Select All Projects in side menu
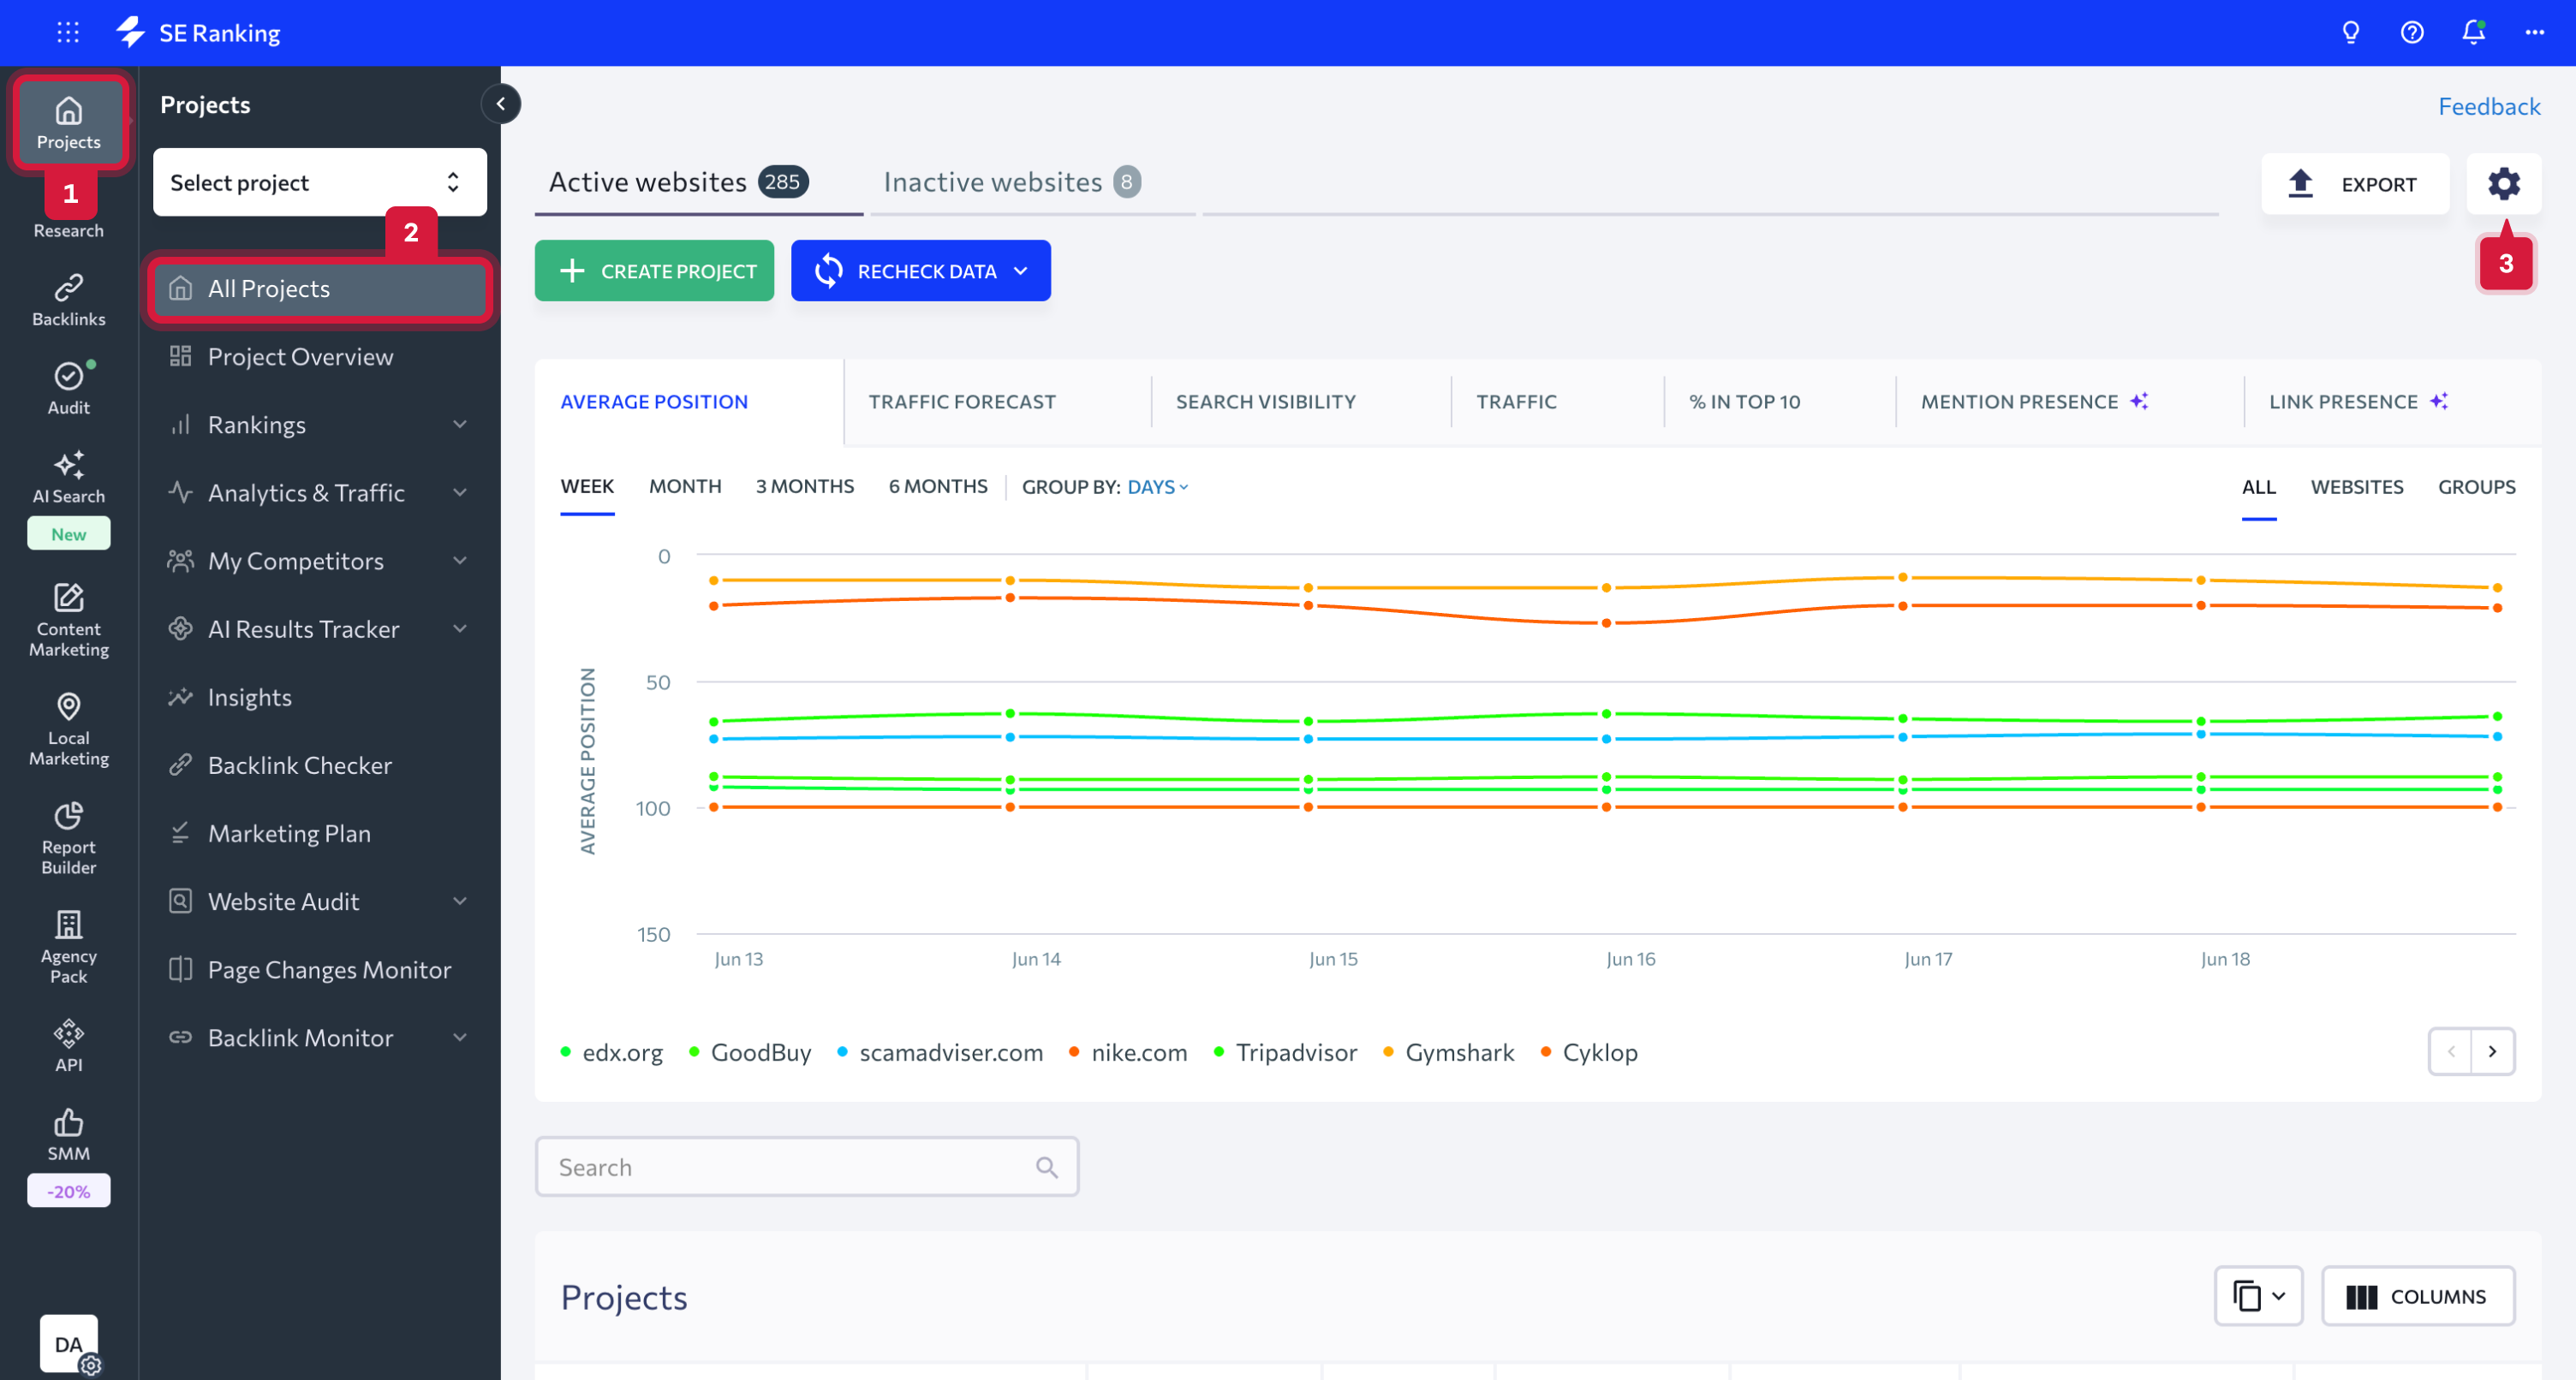 click(x=320, y=289)
